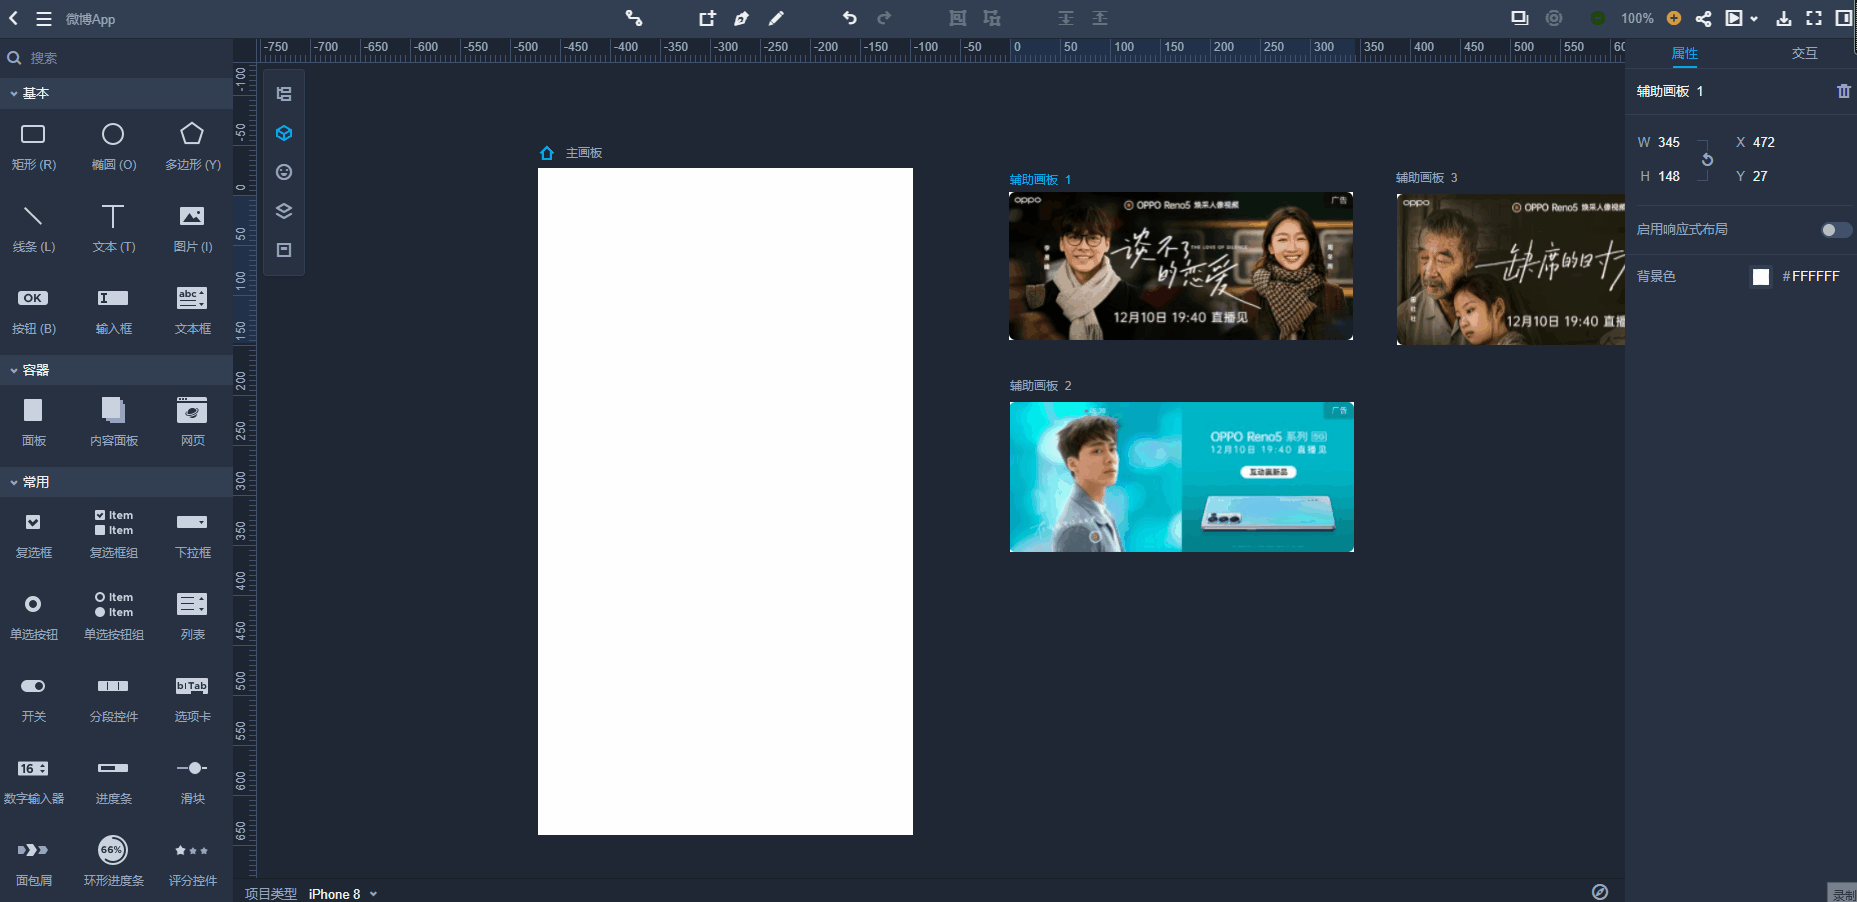Collapse the 常用 component section
Screen dimensions: 1857x902
pyautogui.click(x=116, y=482)
